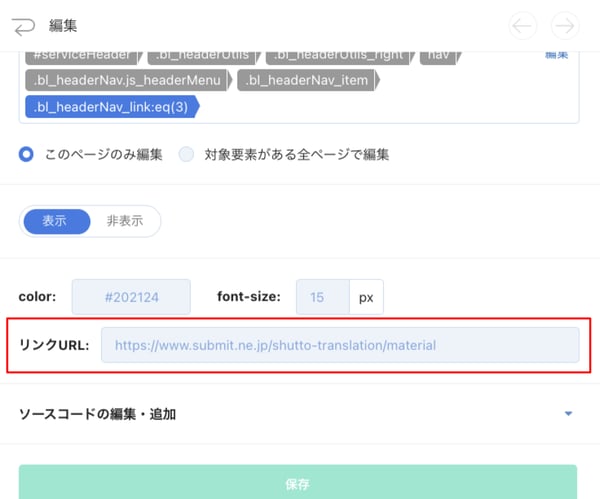Expand ソースコードの編集・追加 section arrow

pos(568,414)
